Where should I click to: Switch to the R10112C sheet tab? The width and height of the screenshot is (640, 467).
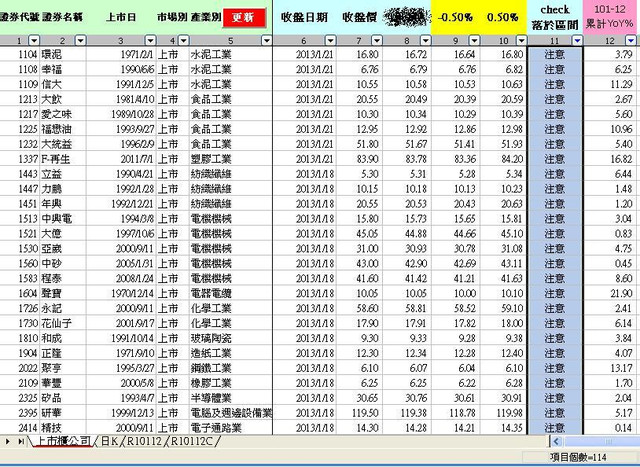tap(192, 441)
